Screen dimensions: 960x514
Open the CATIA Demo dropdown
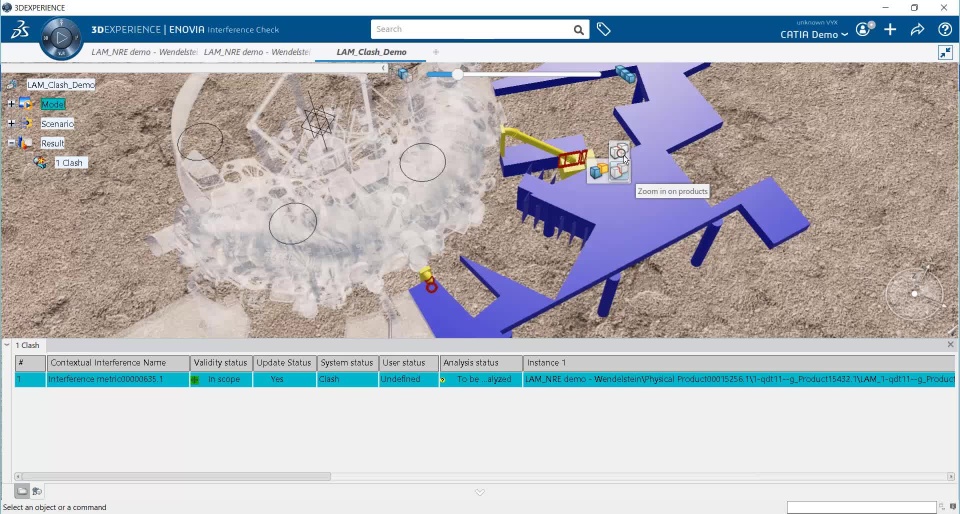point(814,34)
